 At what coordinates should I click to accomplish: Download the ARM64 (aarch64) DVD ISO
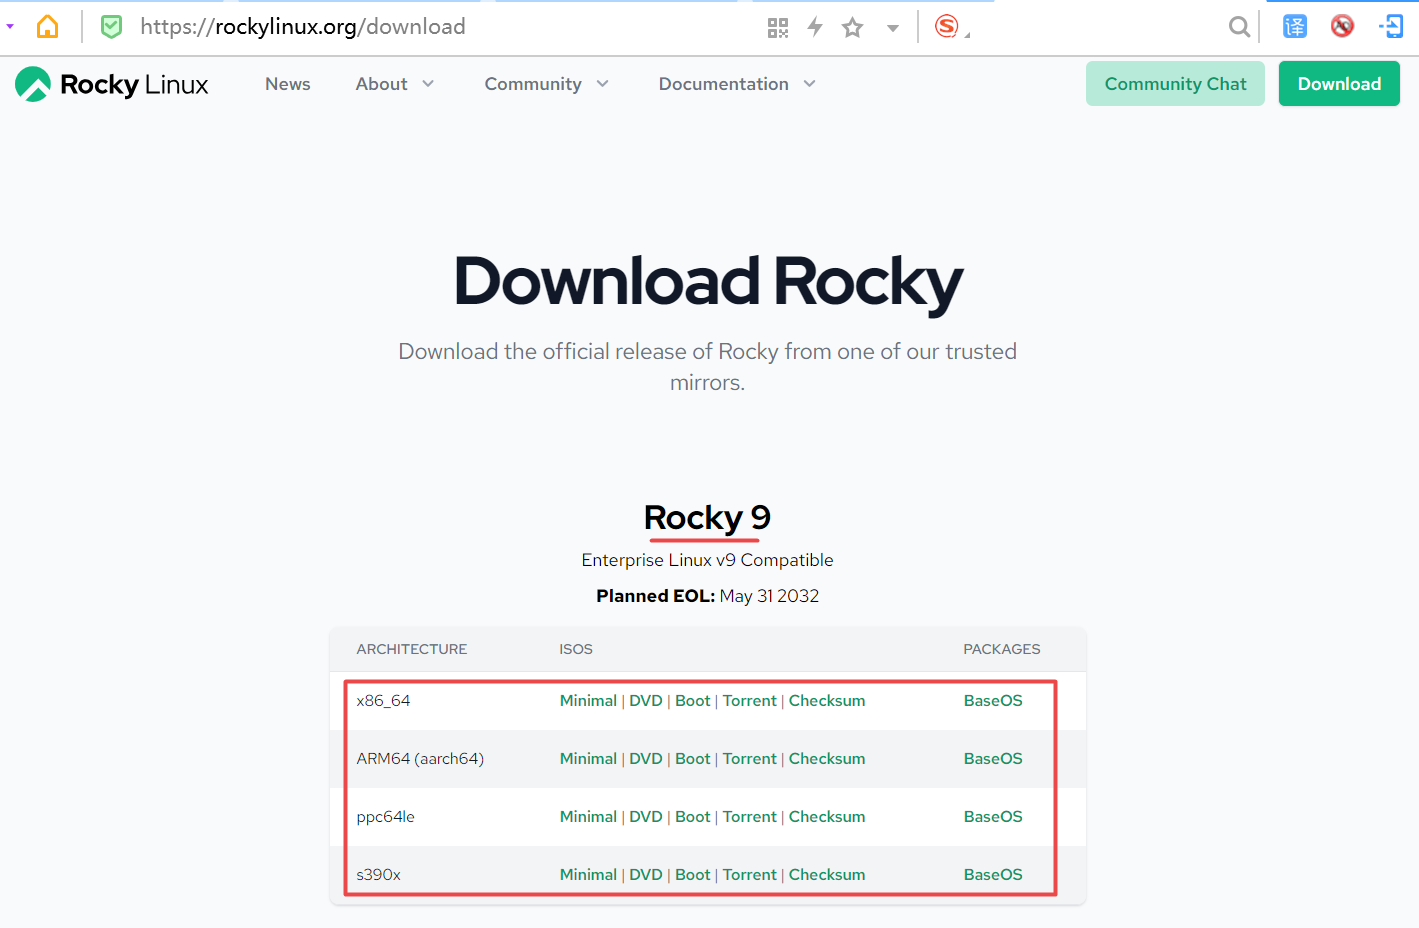pos(646,759)
